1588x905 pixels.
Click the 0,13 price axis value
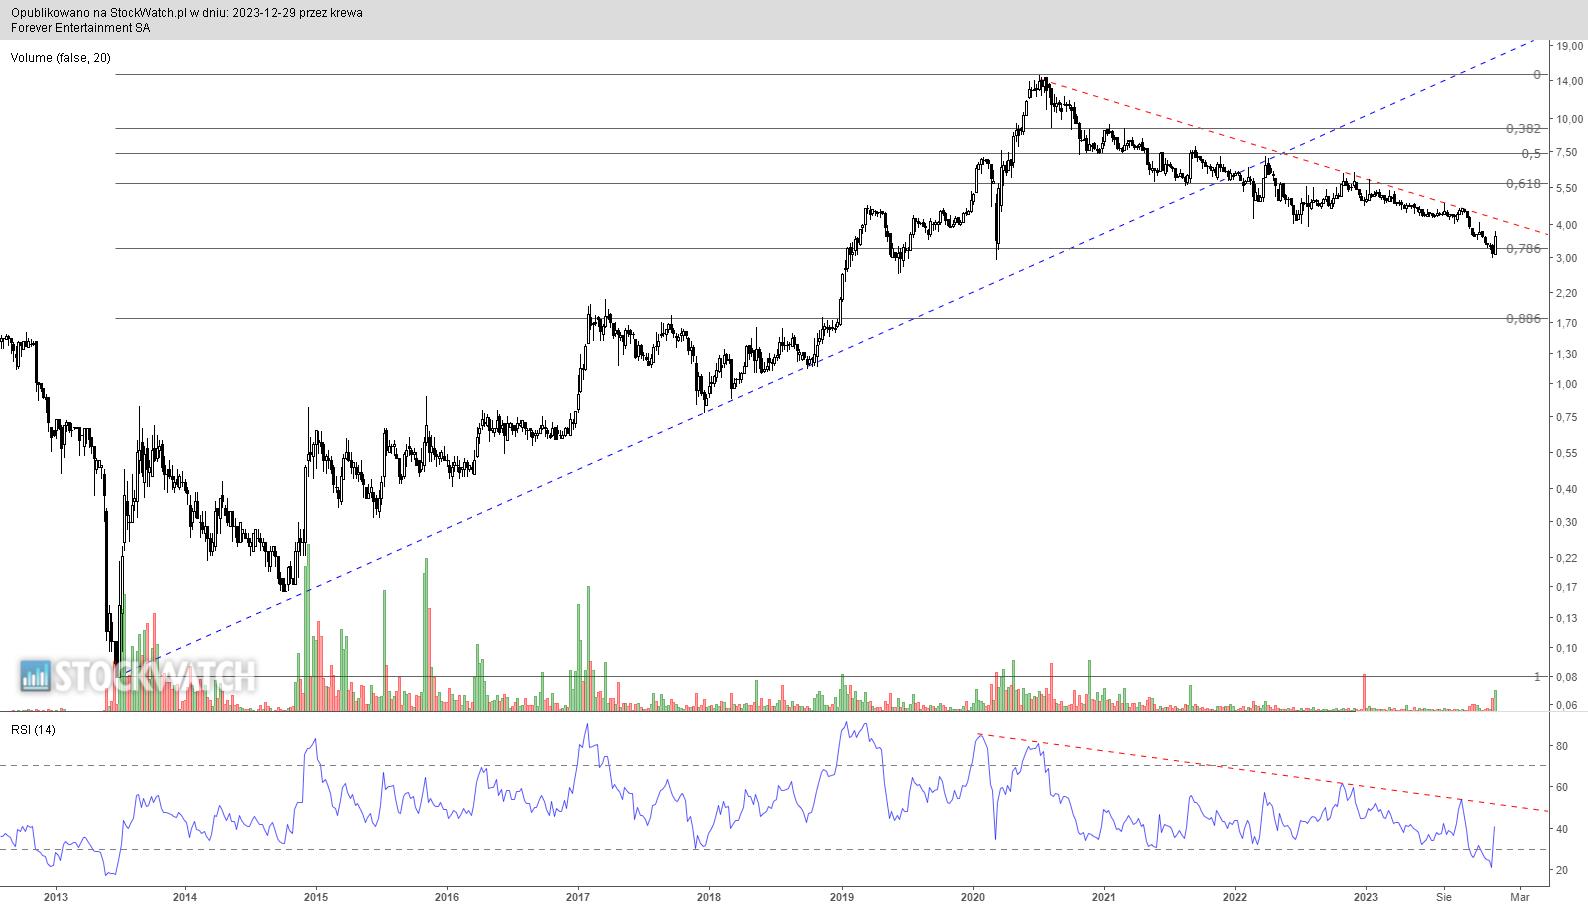[x=1566, y=618]
